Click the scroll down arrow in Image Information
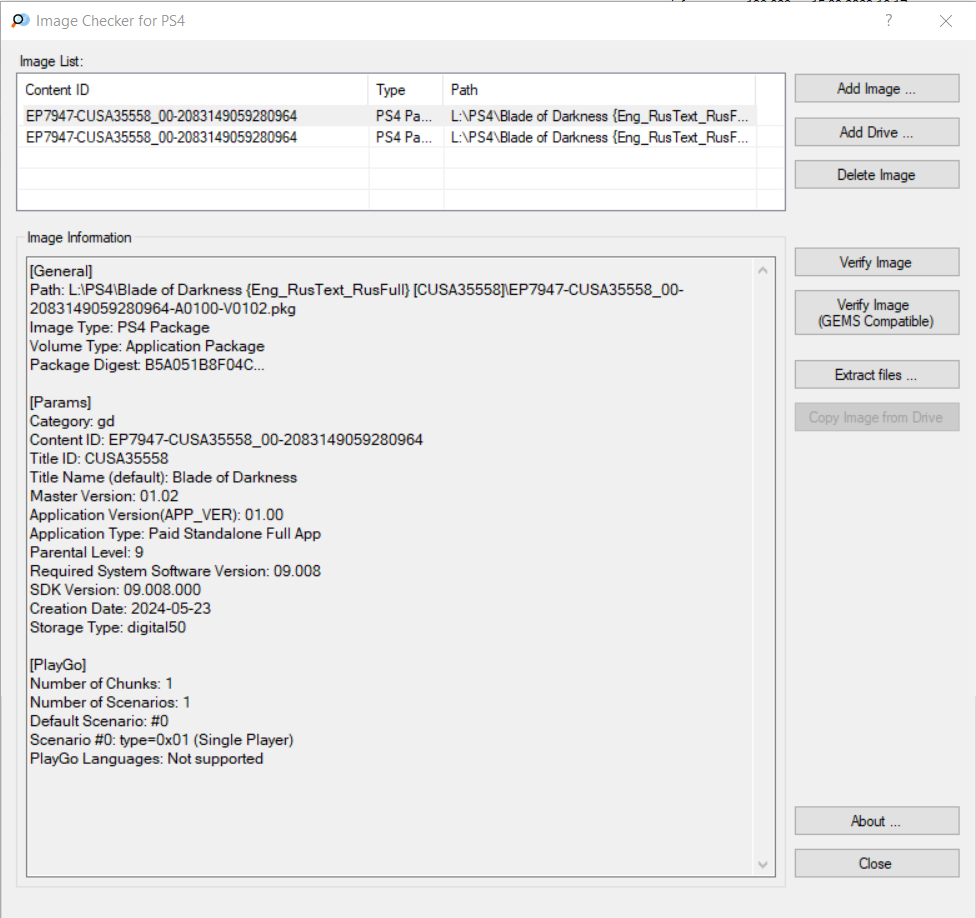 click(x=762, y=864)
